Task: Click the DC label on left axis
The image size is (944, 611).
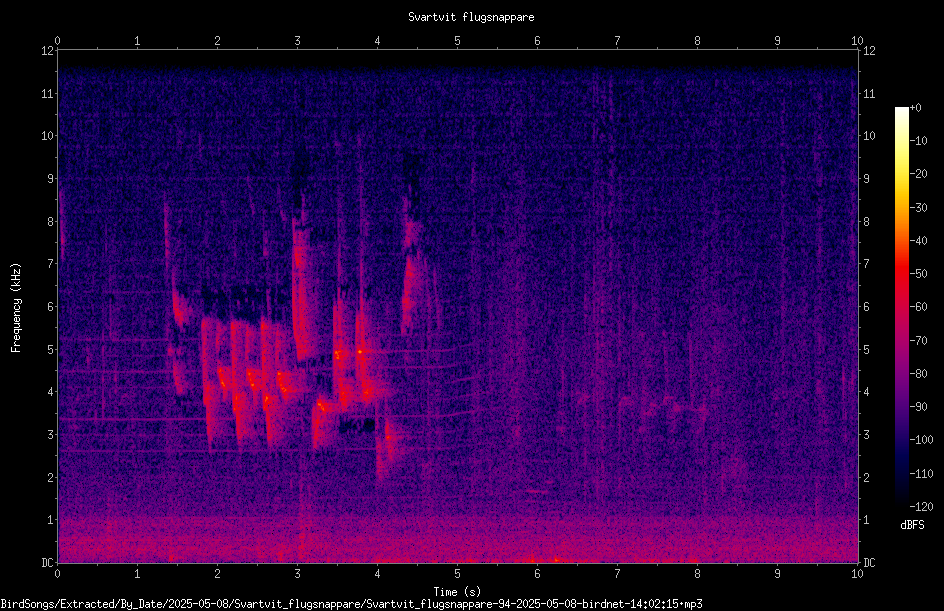Action: point(48,563)
